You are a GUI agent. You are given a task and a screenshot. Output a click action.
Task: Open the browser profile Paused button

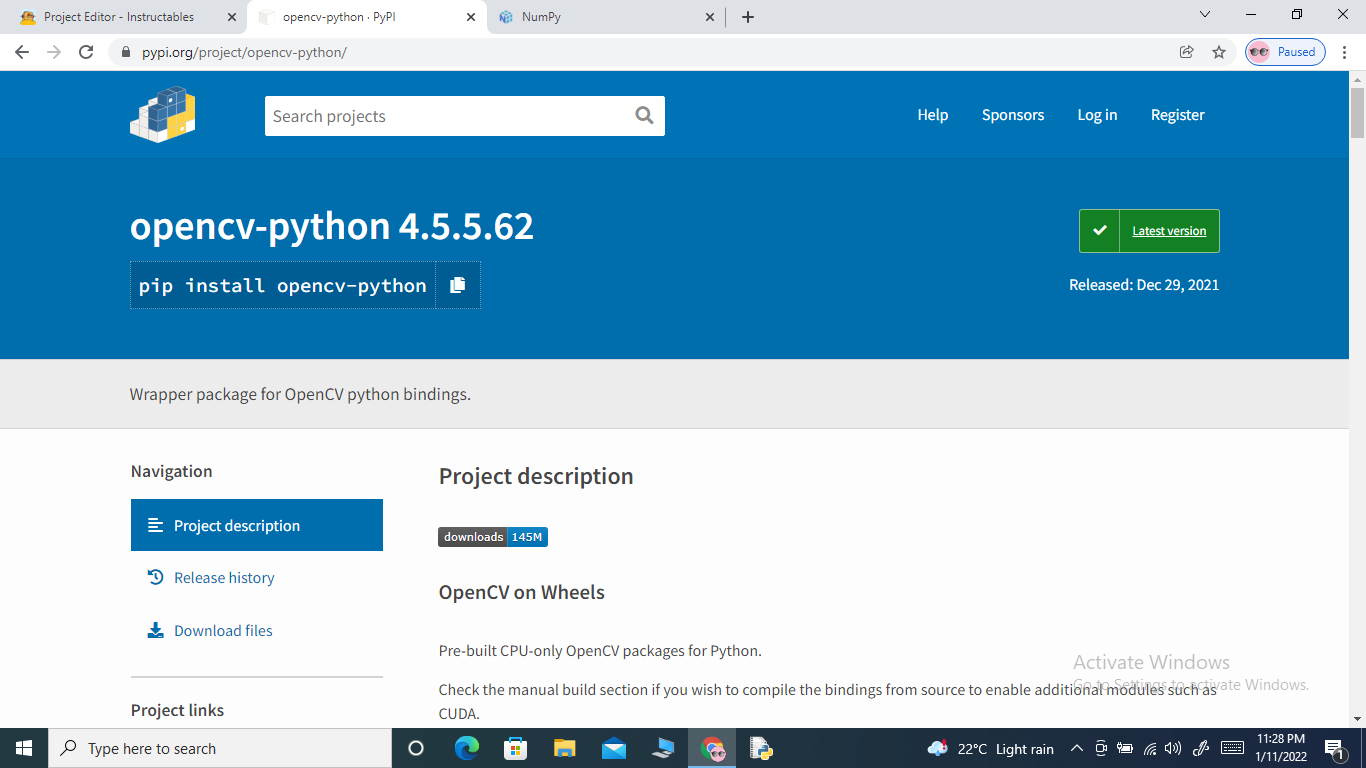(1284, 52)
